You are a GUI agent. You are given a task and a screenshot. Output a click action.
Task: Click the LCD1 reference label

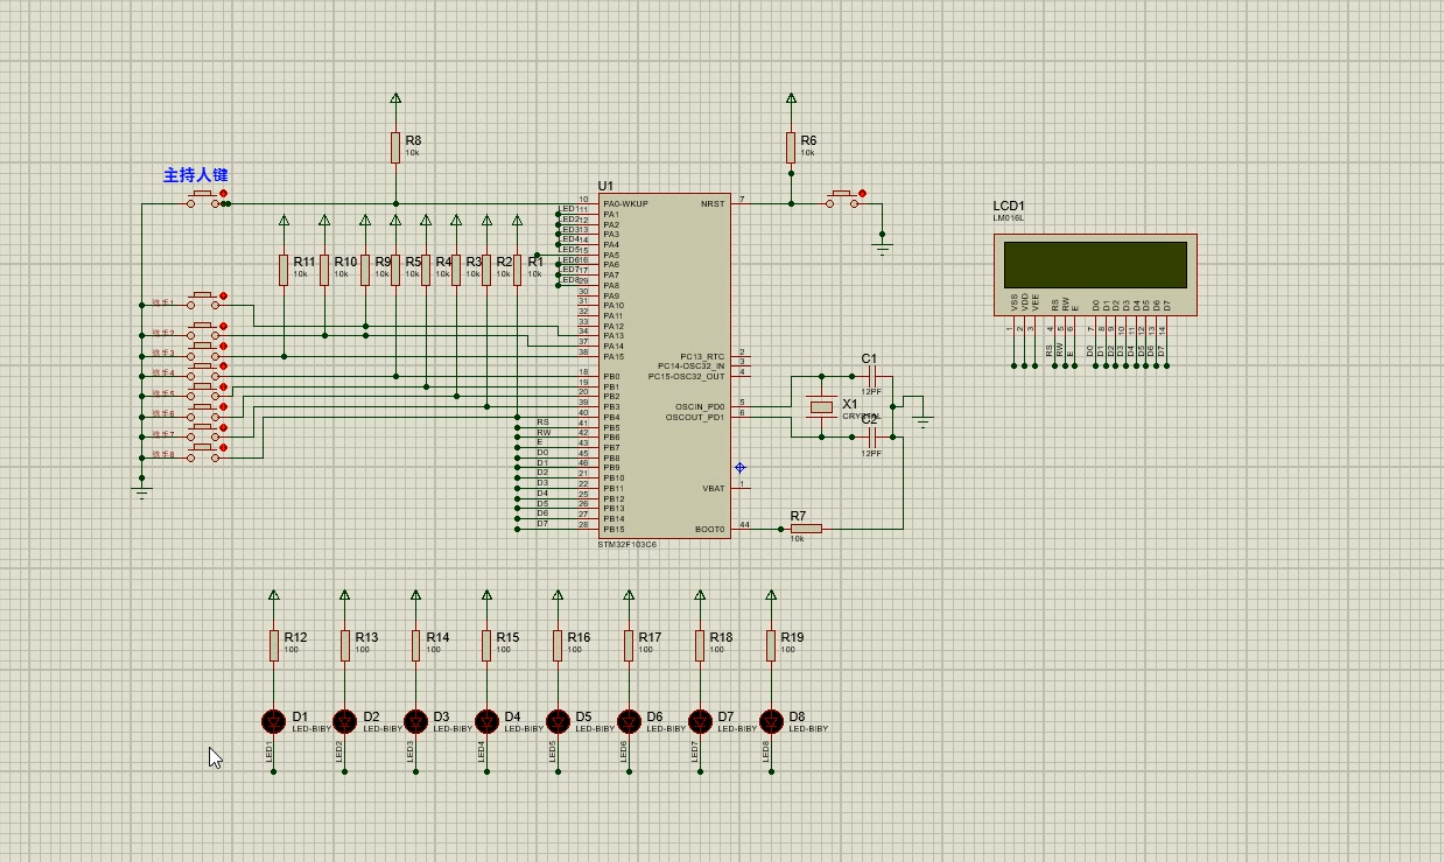point(1009,206)
